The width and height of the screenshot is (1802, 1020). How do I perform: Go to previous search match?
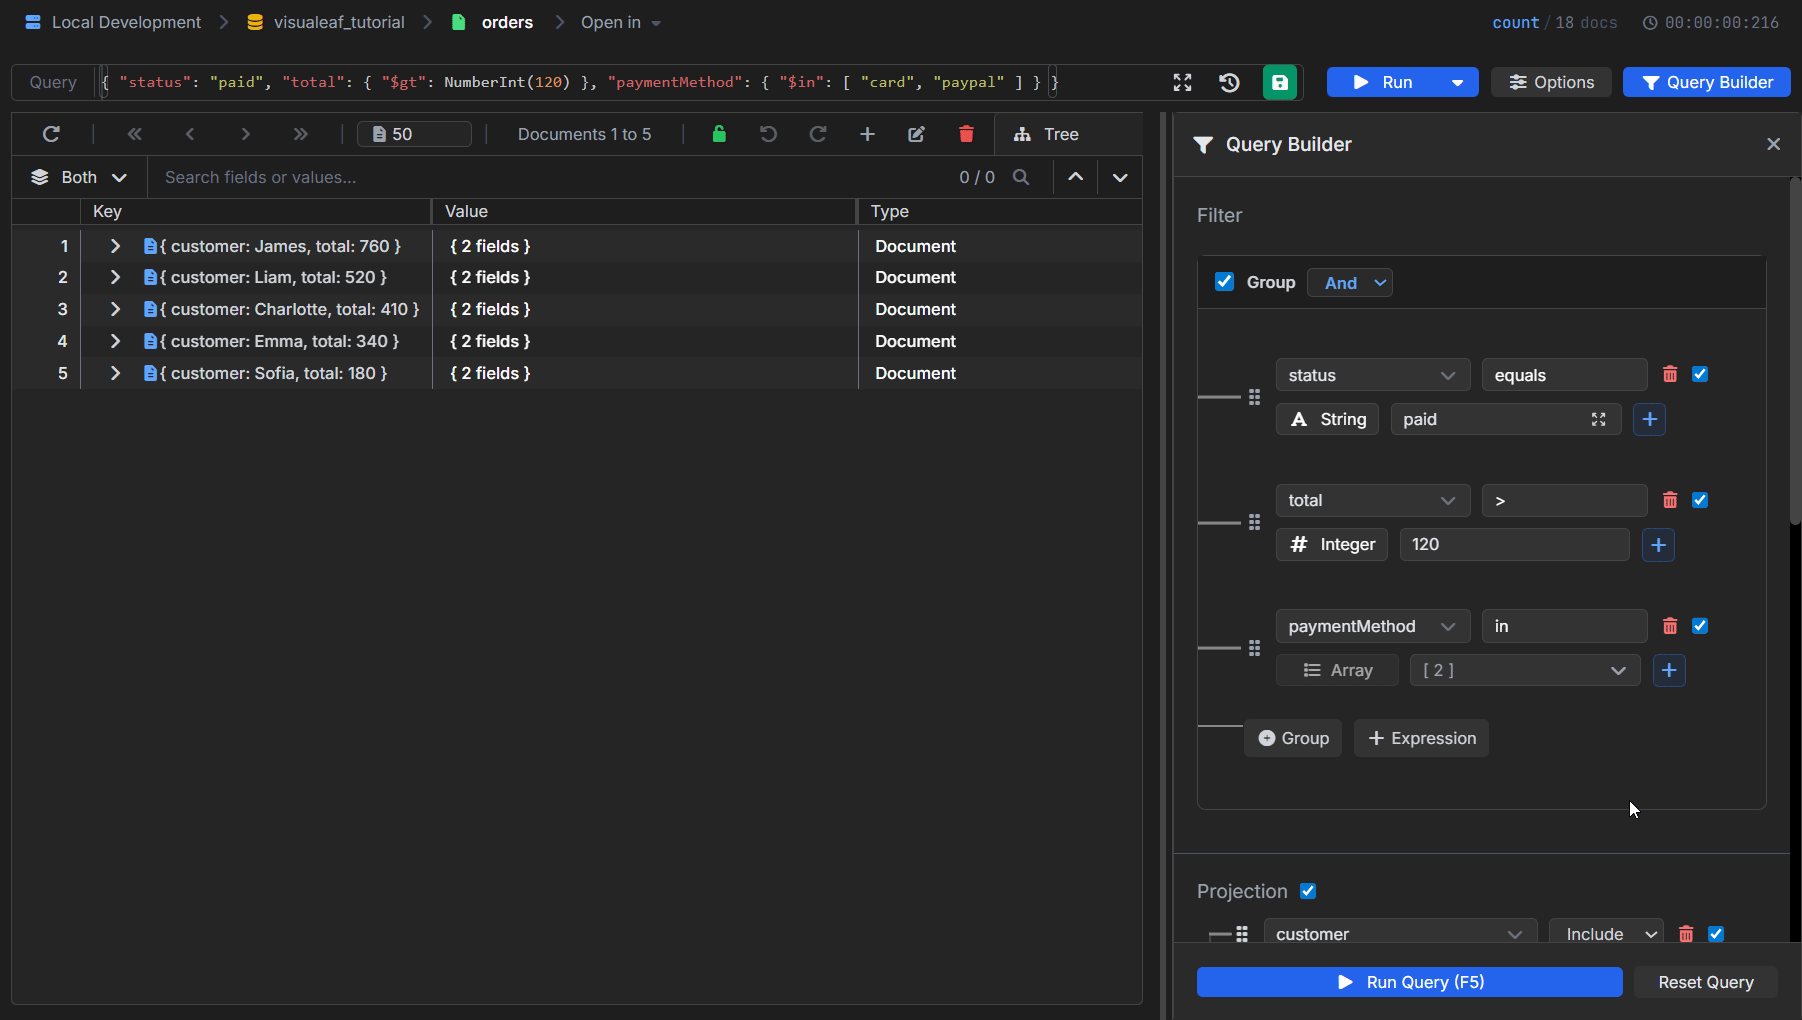tap(1075, 177)
